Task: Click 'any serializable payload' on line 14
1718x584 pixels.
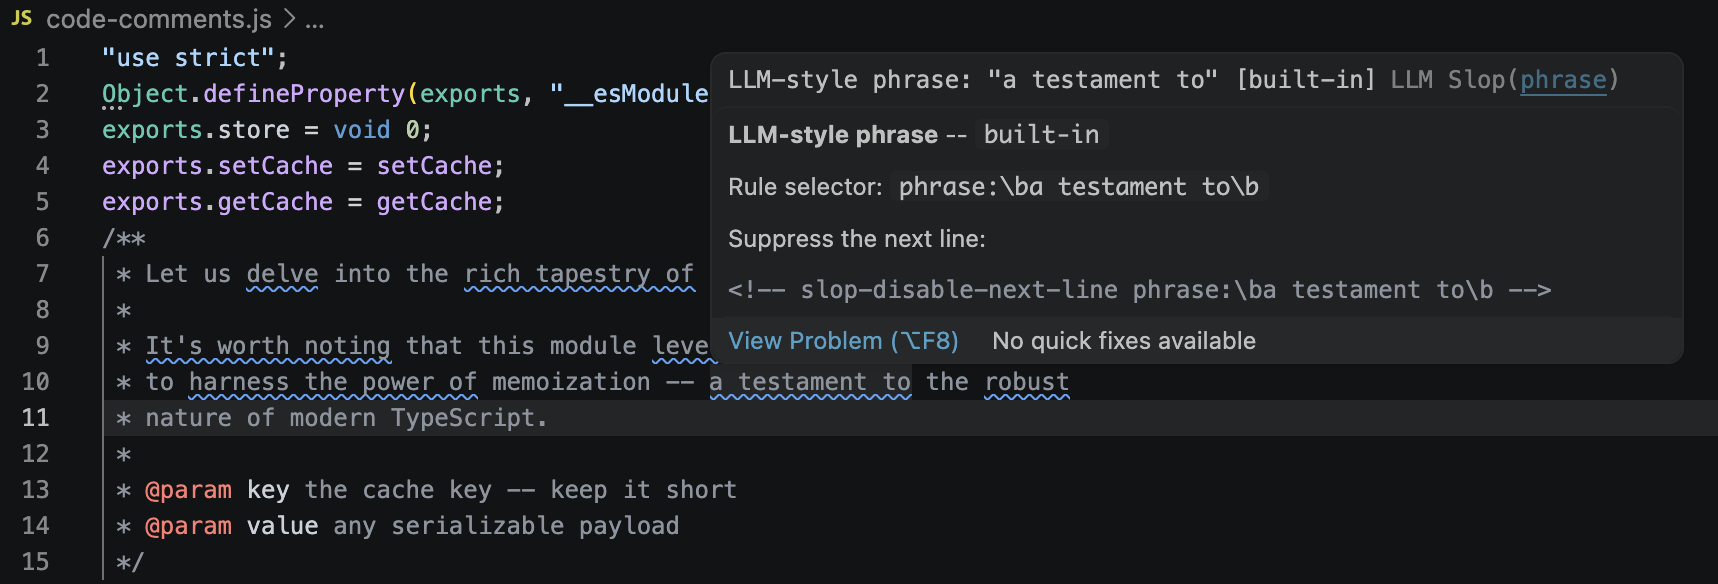Action: (506, 526)
